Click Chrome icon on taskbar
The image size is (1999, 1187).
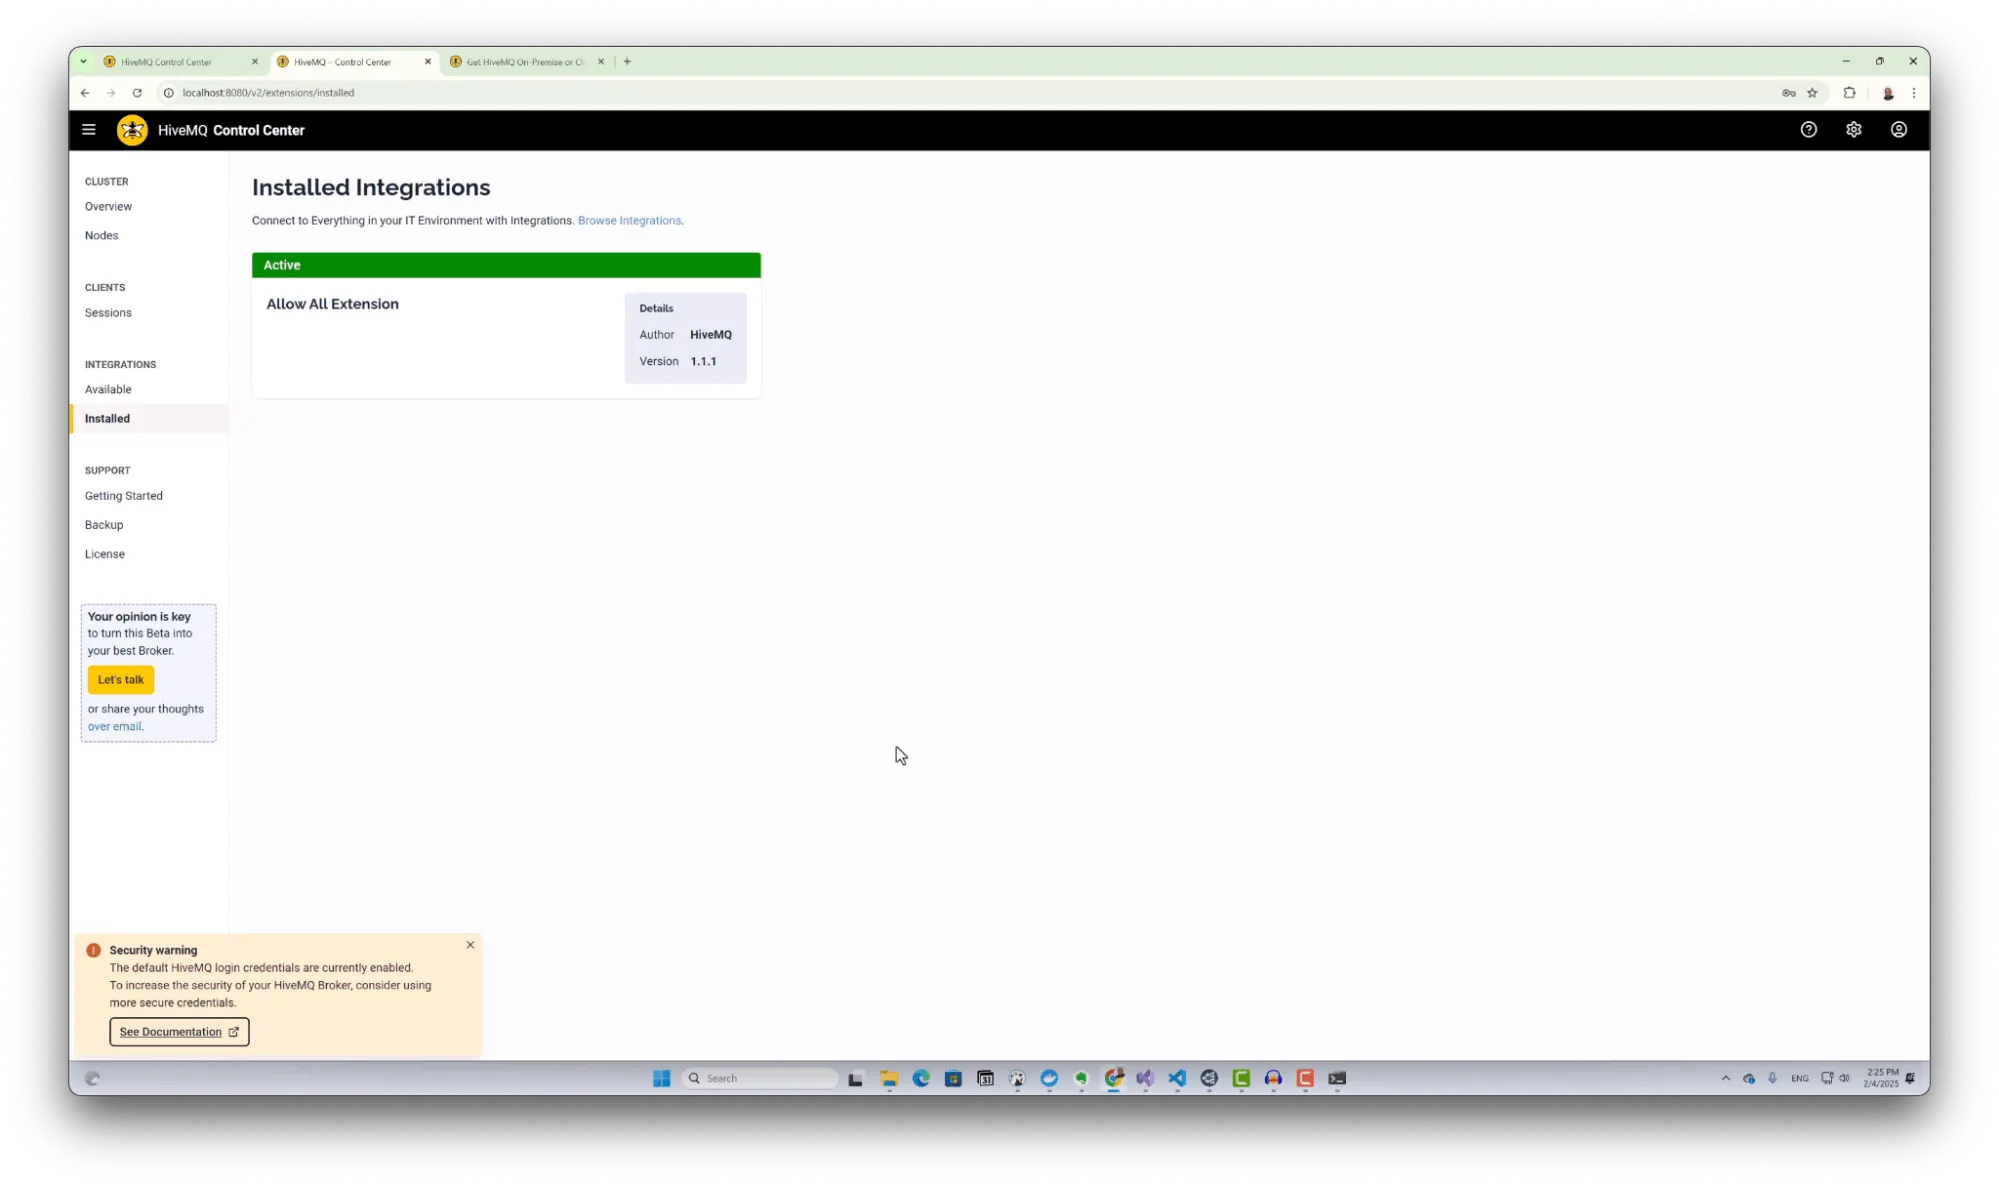[1113, 1078]
